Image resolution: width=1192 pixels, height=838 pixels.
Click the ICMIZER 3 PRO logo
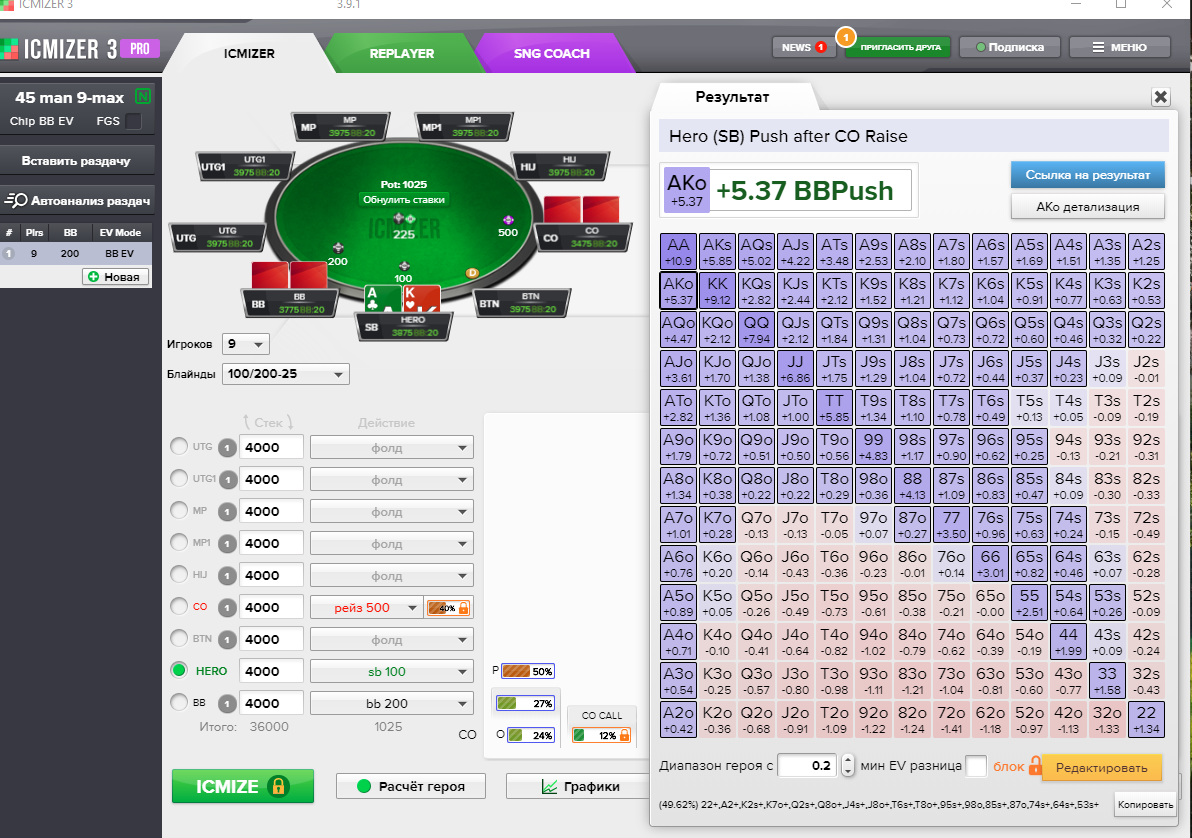[81, 49]
